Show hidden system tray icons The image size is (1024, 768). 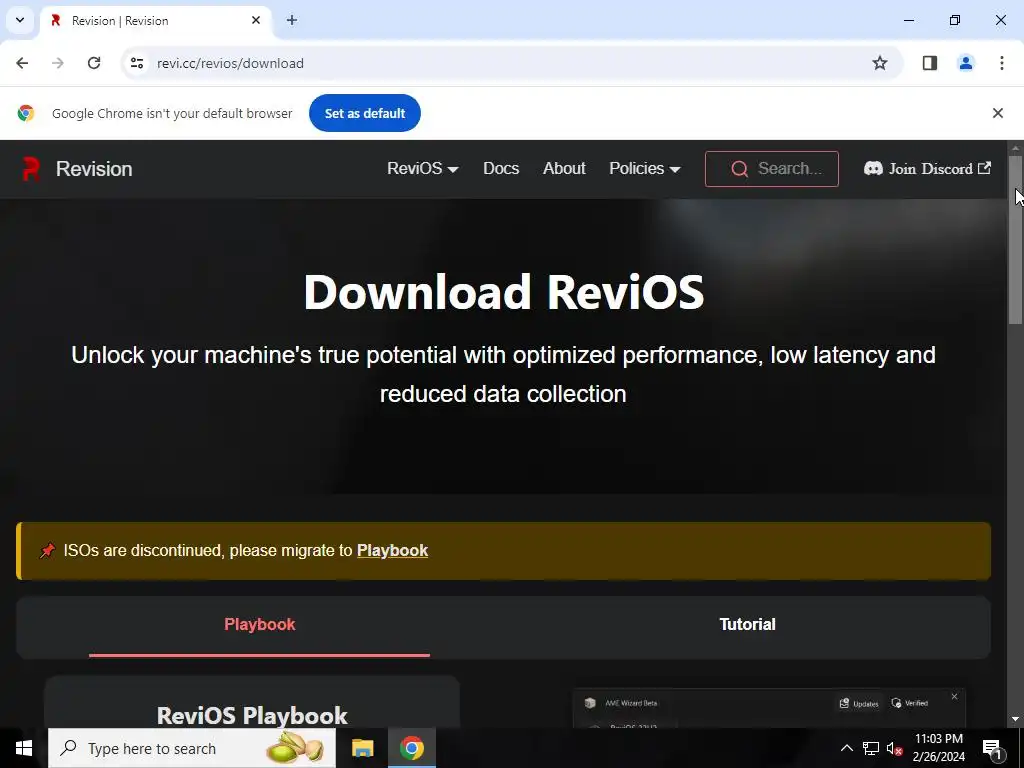tap(846, 748)
